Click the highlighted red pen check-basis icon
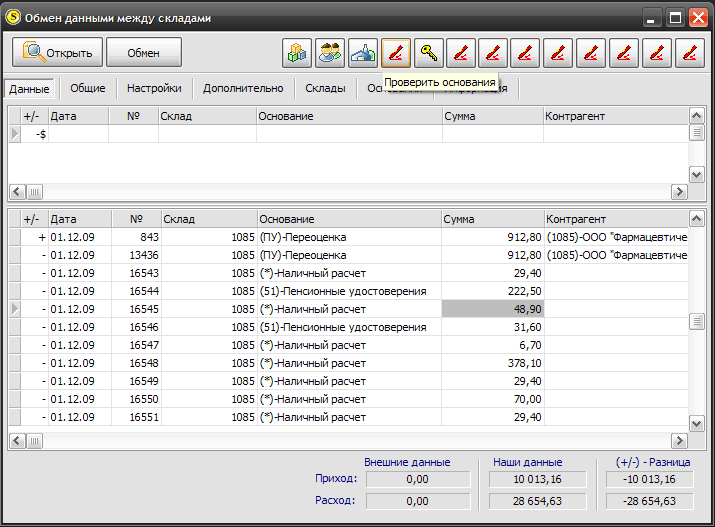Screen dimensions: 715x527 pos(395,53)
